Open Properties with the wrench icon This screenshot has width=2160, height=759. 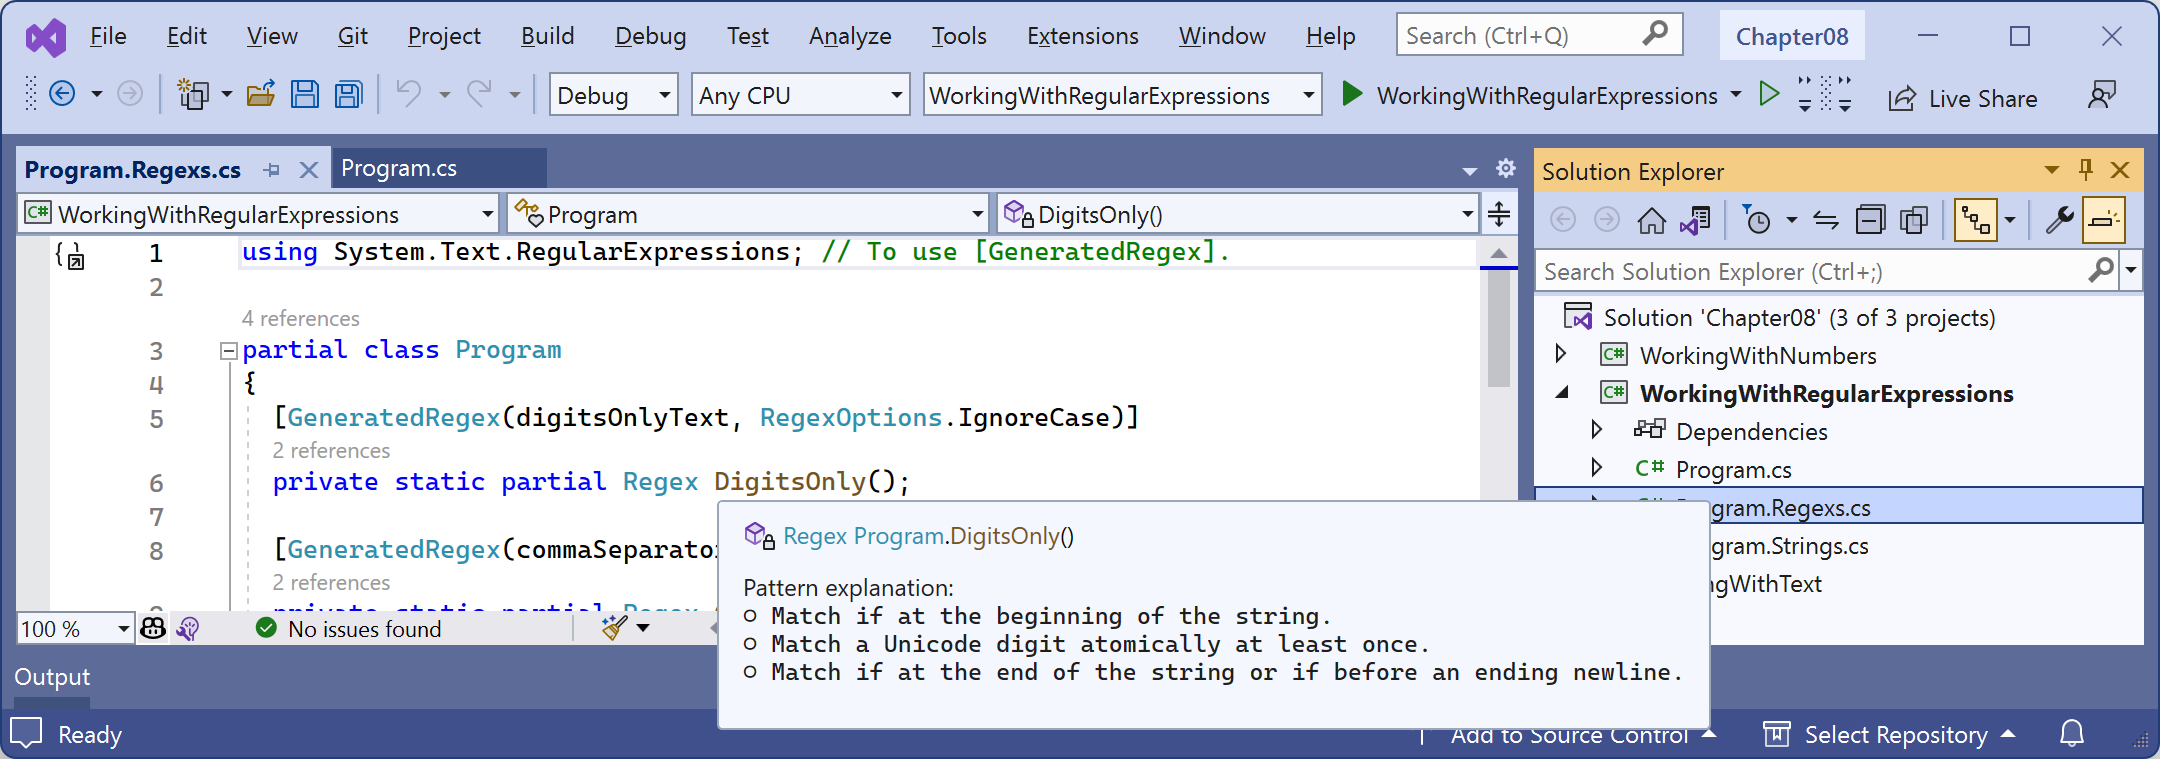[x=2059, y=220]
